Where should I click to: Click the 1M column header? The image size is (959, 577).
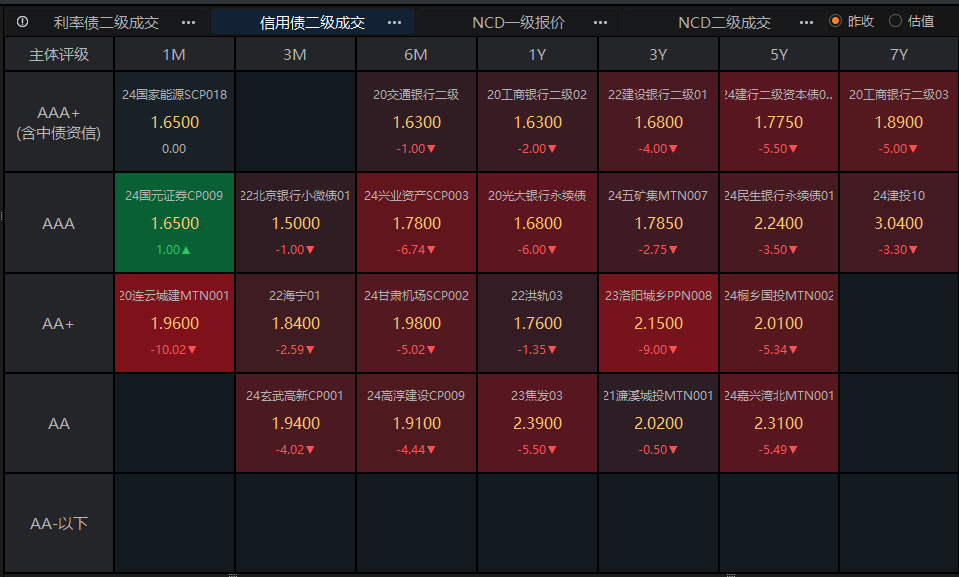174,54
